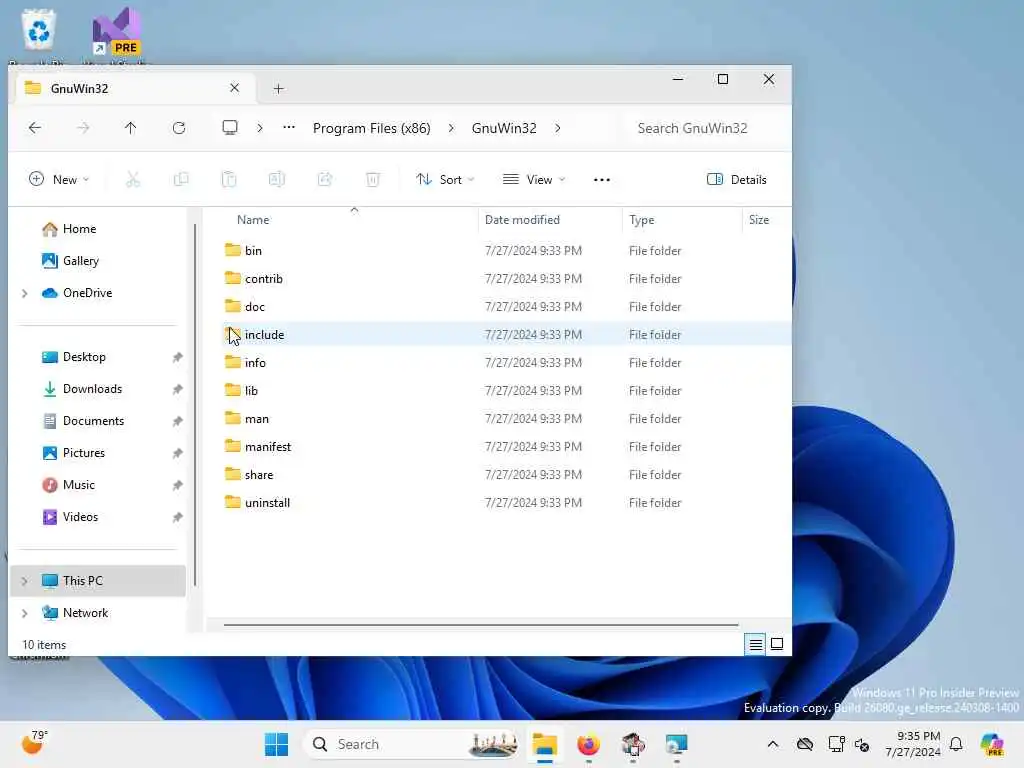Image resolution: width=1024 pixels, height=768 pixels.
Task: Switch to details list view icon in status bar
Action: (x=756, y=645)
